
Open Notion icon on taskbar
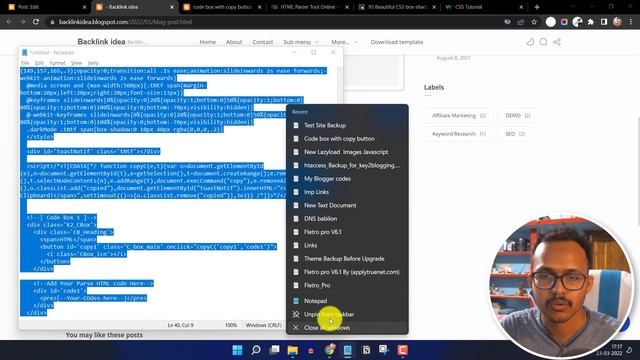pyautogui.click(x=366, y=350)
